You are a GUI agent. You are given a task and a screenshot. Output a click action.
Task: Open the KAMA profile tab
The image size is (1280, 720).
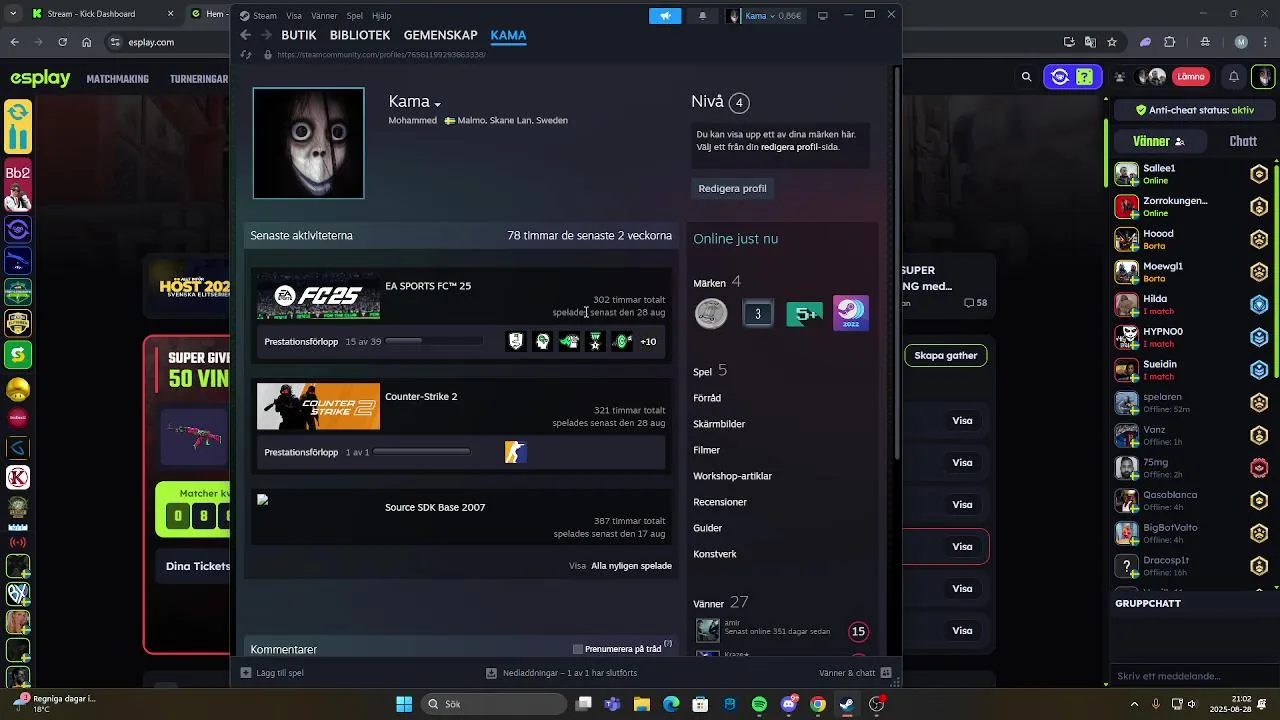[508, 35]
